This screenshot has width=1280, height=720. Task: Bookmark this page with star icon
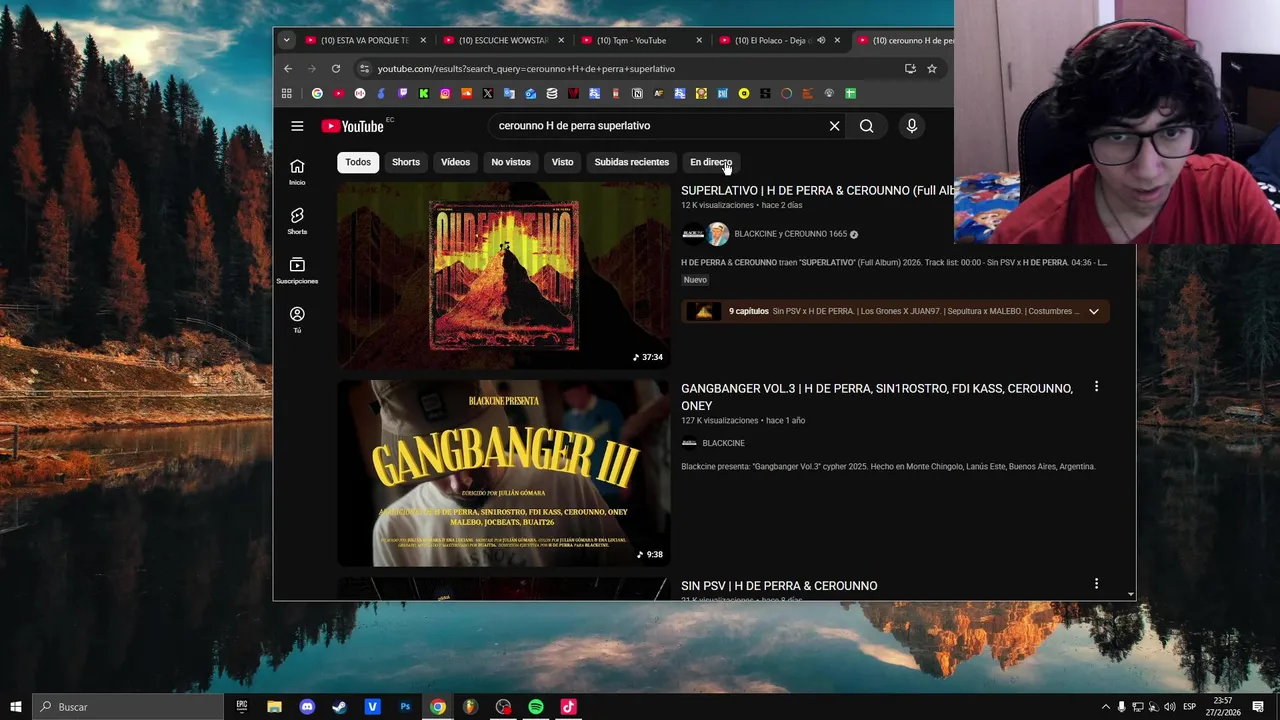pyautogui.click(x=932, y=69)
